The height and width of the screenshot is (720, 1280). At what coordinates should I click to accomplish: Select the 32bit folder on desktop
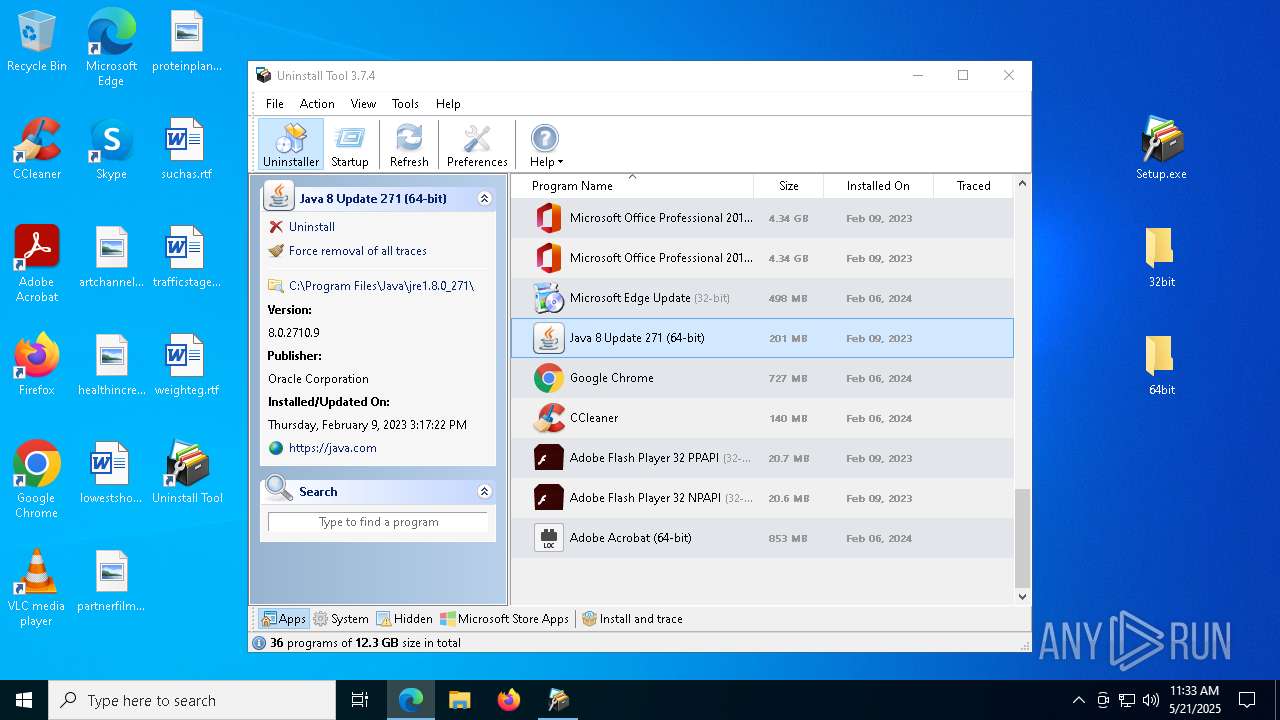[x=1161, y=257]
